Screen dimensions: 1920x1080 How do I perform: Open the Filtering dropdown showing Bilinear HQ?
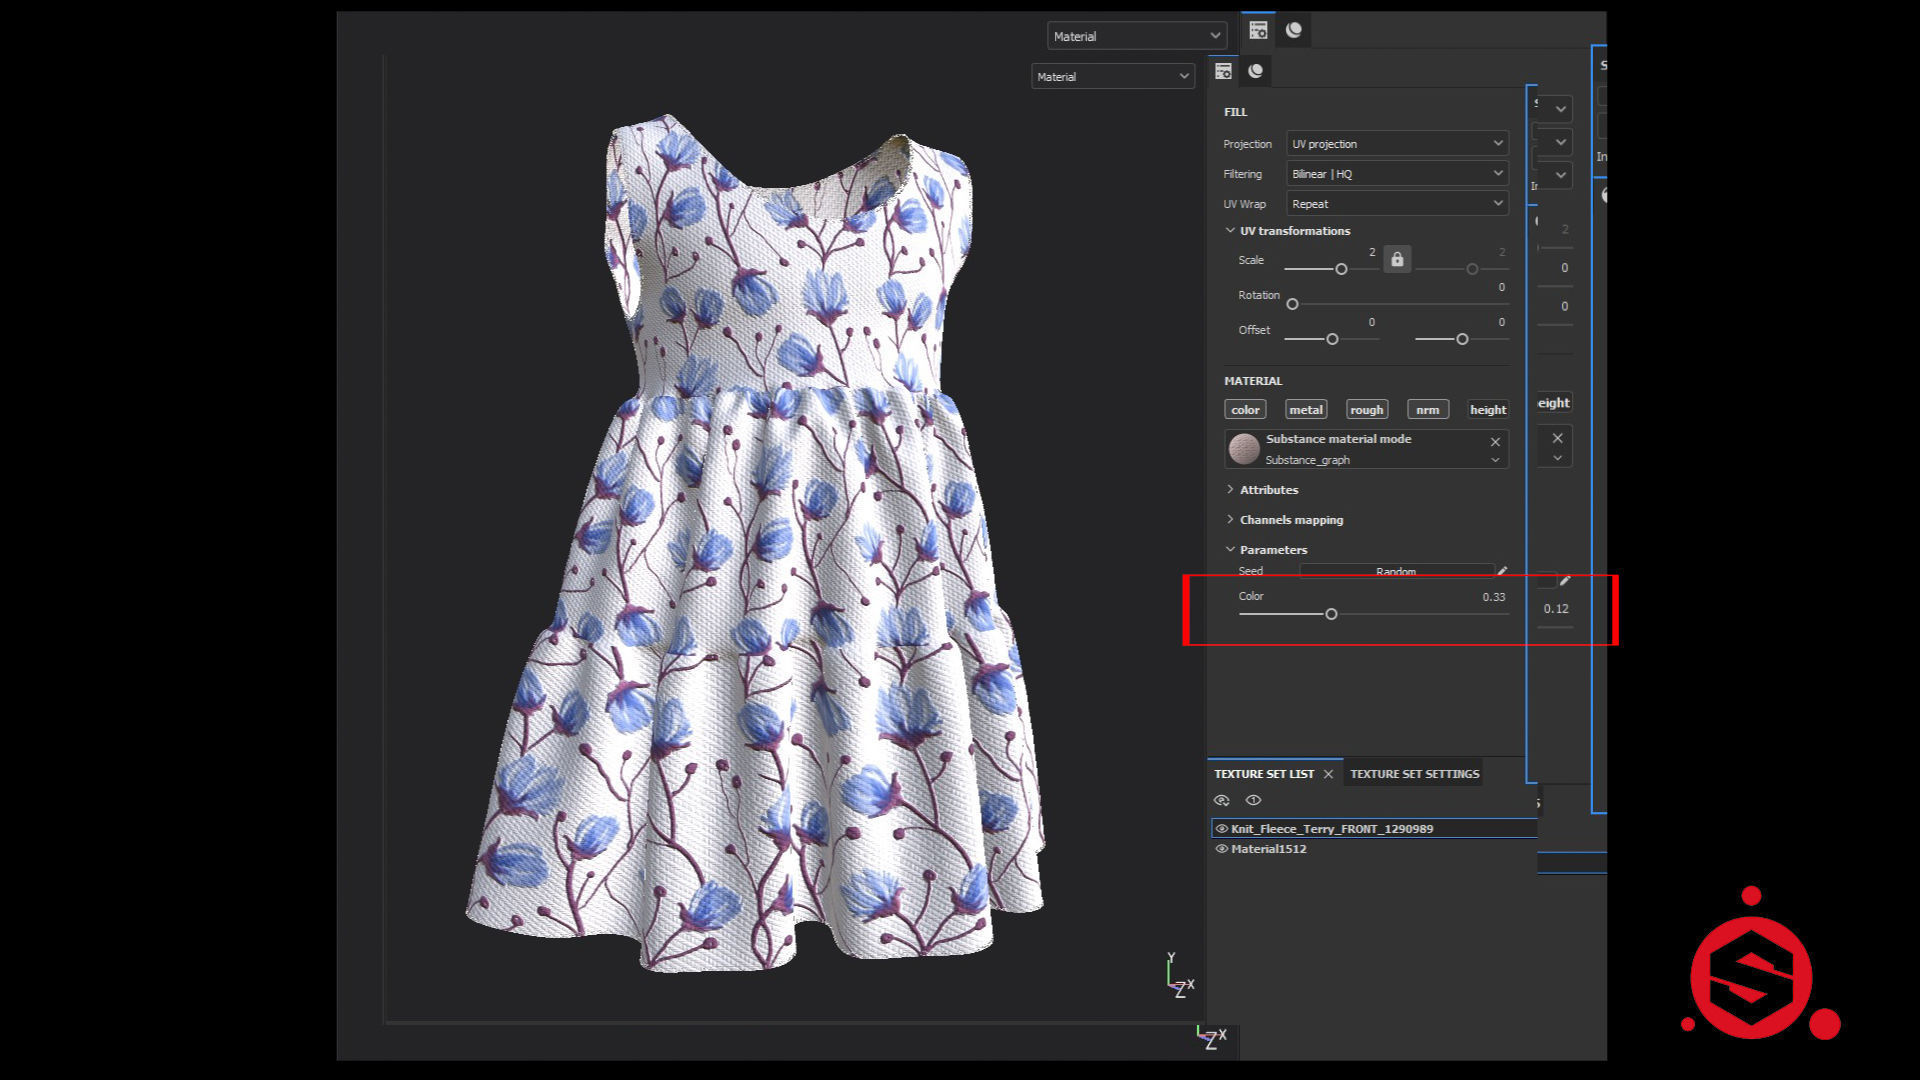point(1396,174)
